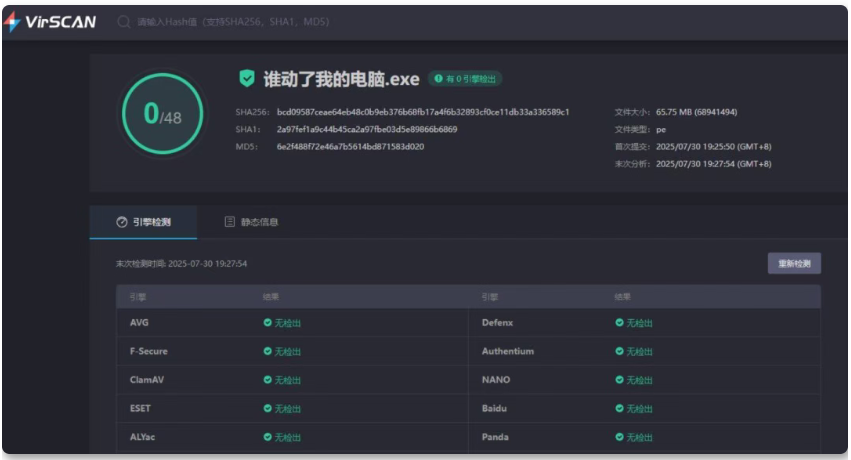The width and height of the screenshot is (851, 460).
Task: Click the green check icon in the NANO row
Action: 619,380
